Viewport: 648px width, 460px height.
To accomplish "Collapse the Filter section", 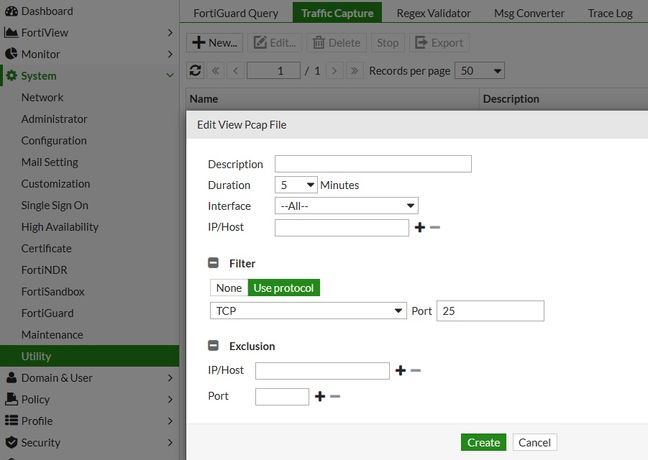I will click(213, 263).
